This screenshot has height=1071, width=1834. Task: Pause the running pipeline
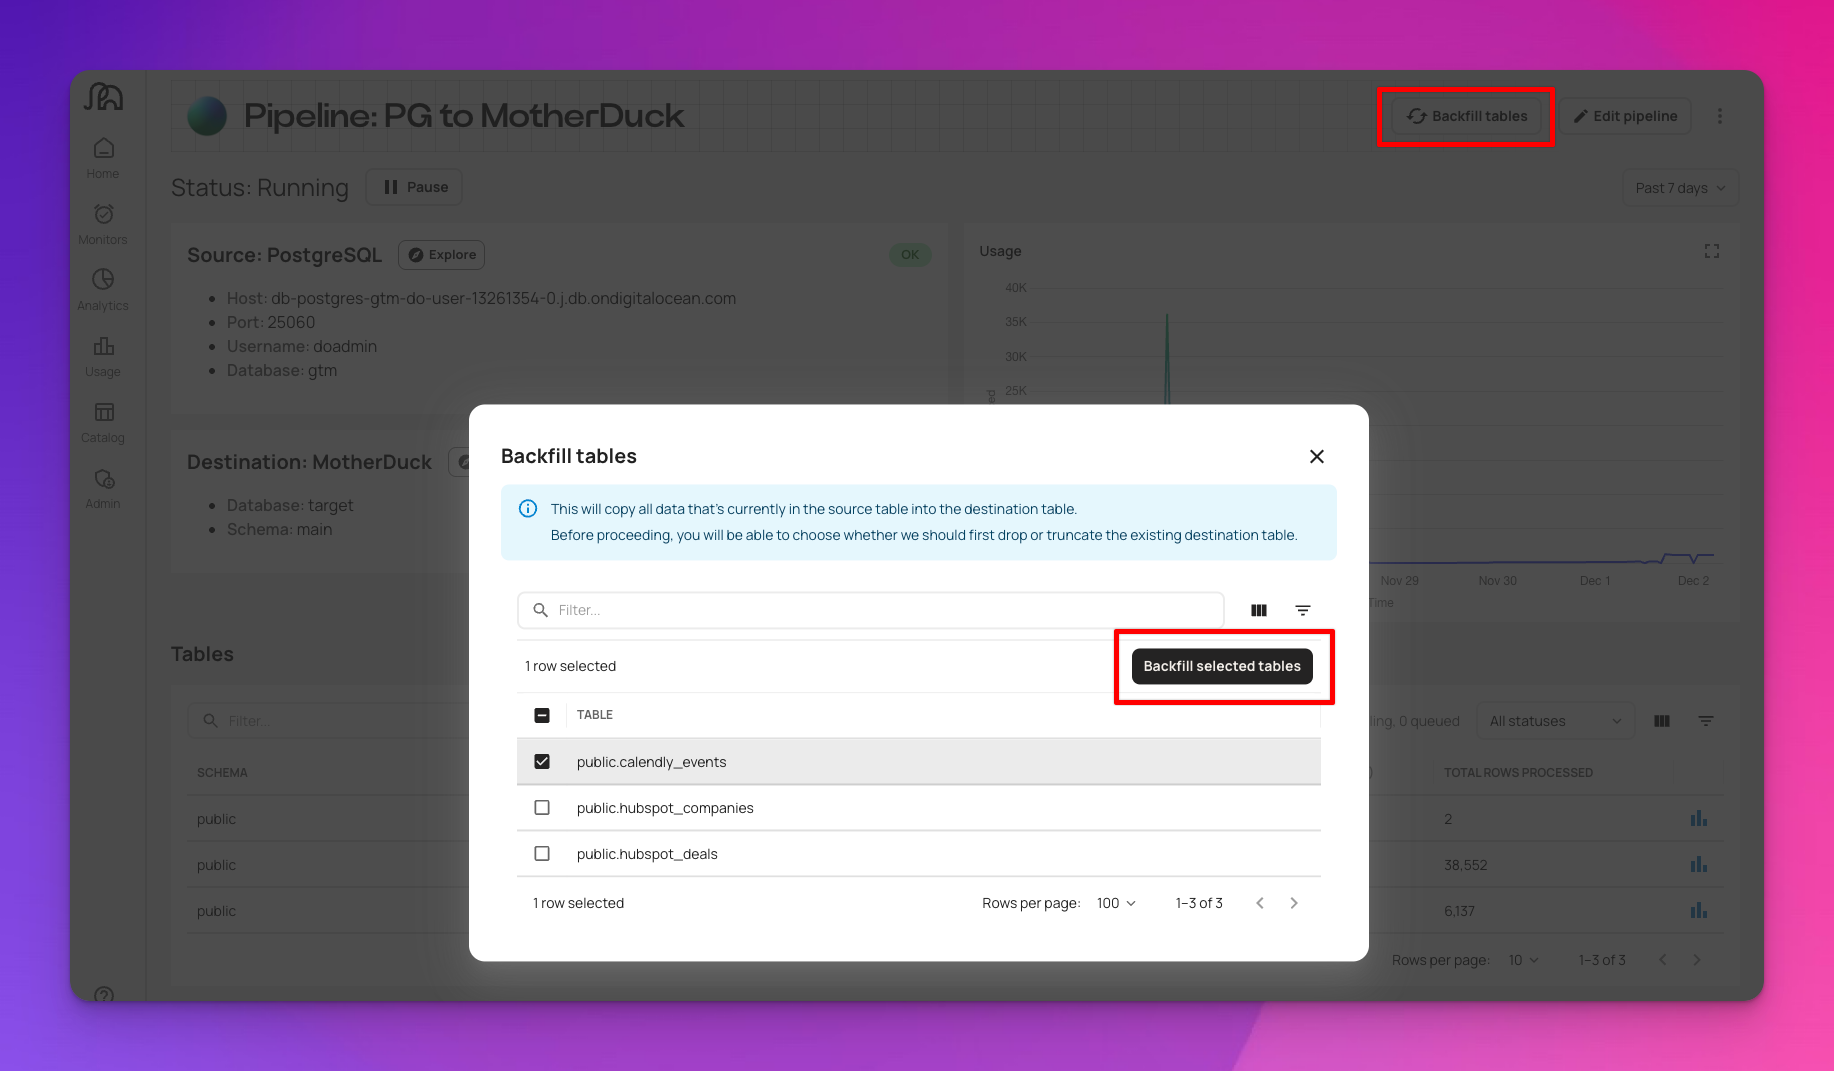click(414, 187)
